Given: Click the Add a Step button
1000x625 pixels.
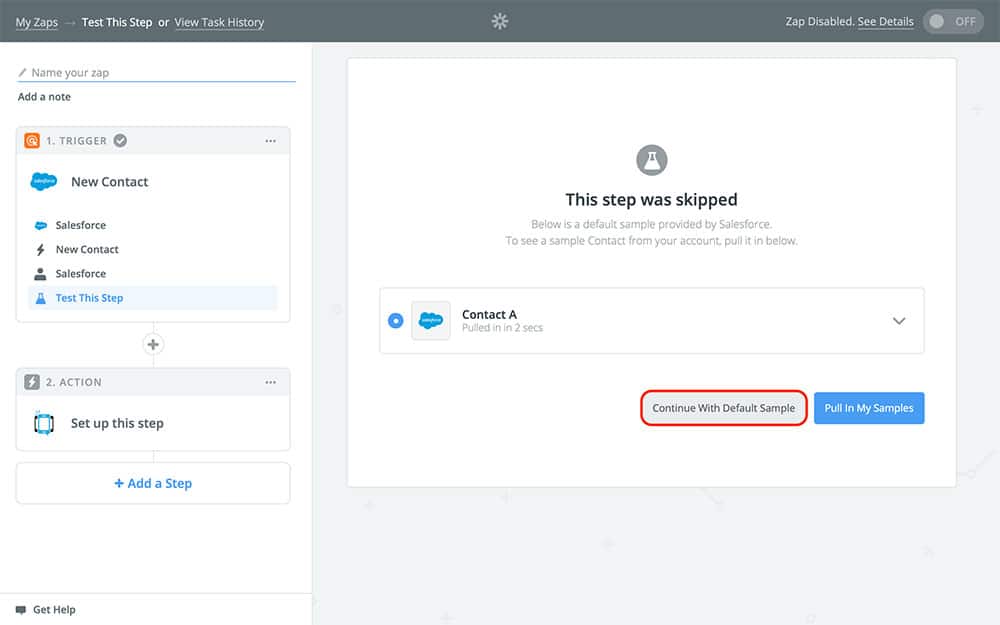Looking at the screenshot, I should 153,483.
